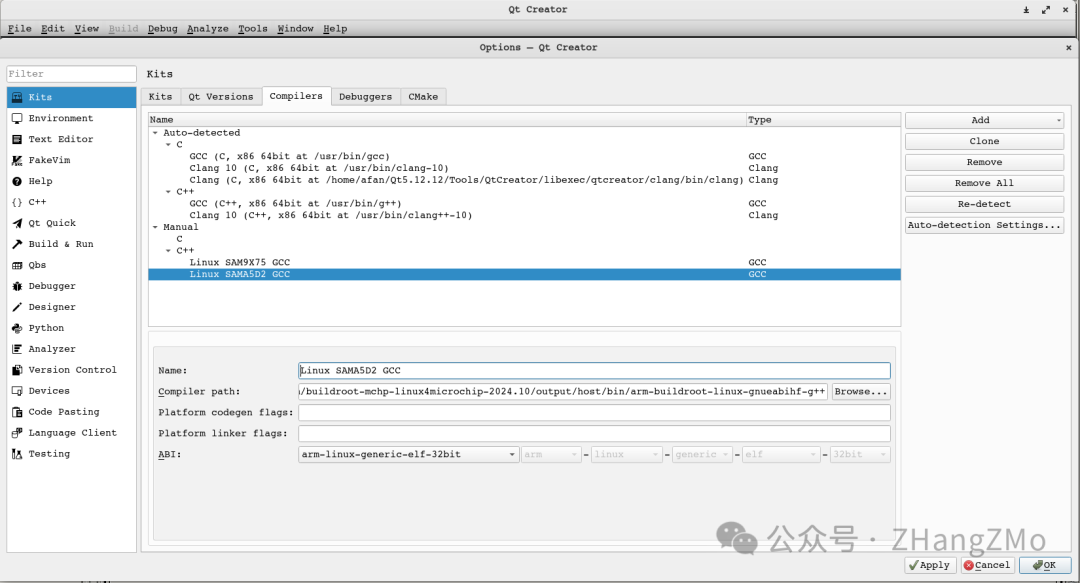Collapse the C group under Auto-detected
Screen dimensions: 1080x583
click(168, 145)
